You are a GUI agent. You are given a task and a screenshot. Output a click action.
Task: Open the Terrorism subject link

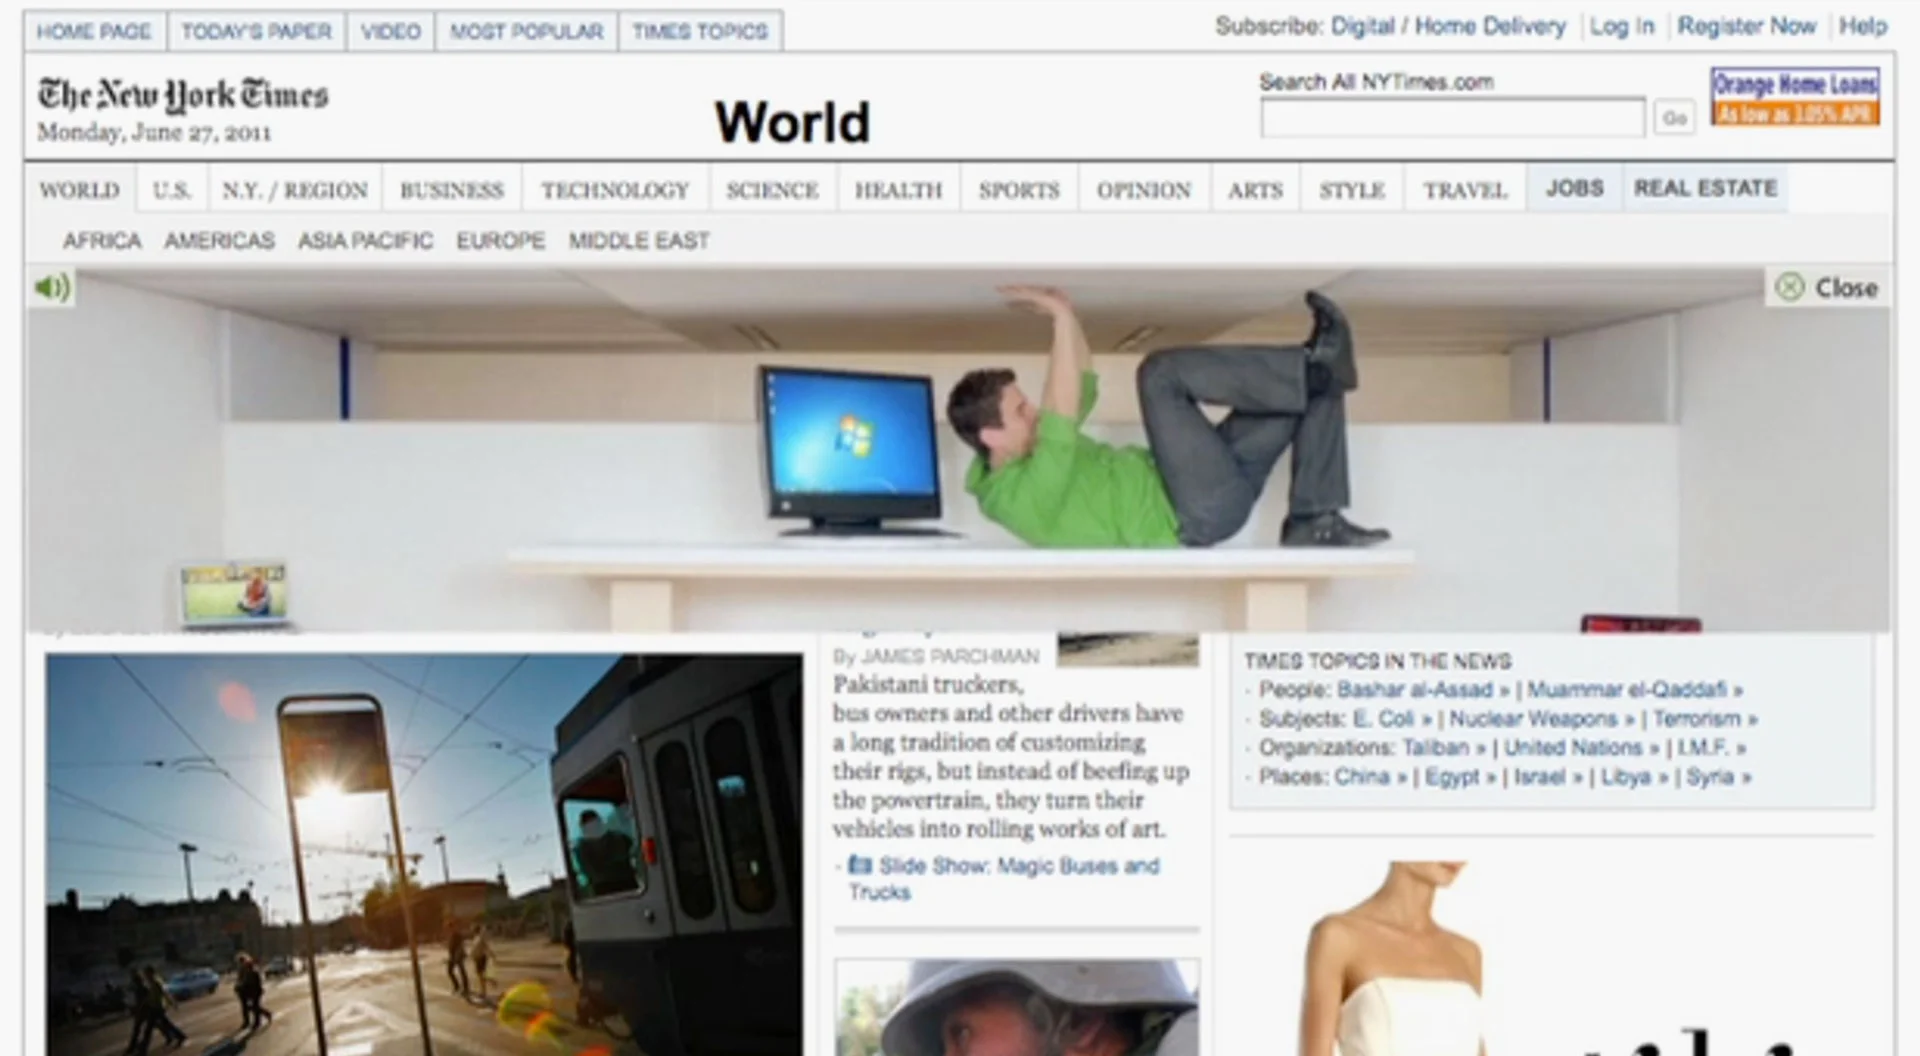click(x=1705, y=719)
